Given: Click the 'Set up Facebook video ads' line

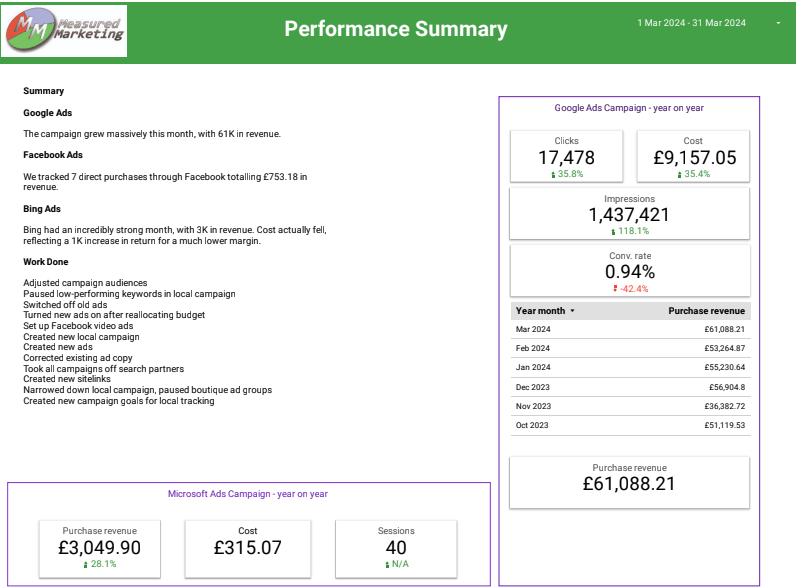Looking at the screenshot, I should pos(78,325).
